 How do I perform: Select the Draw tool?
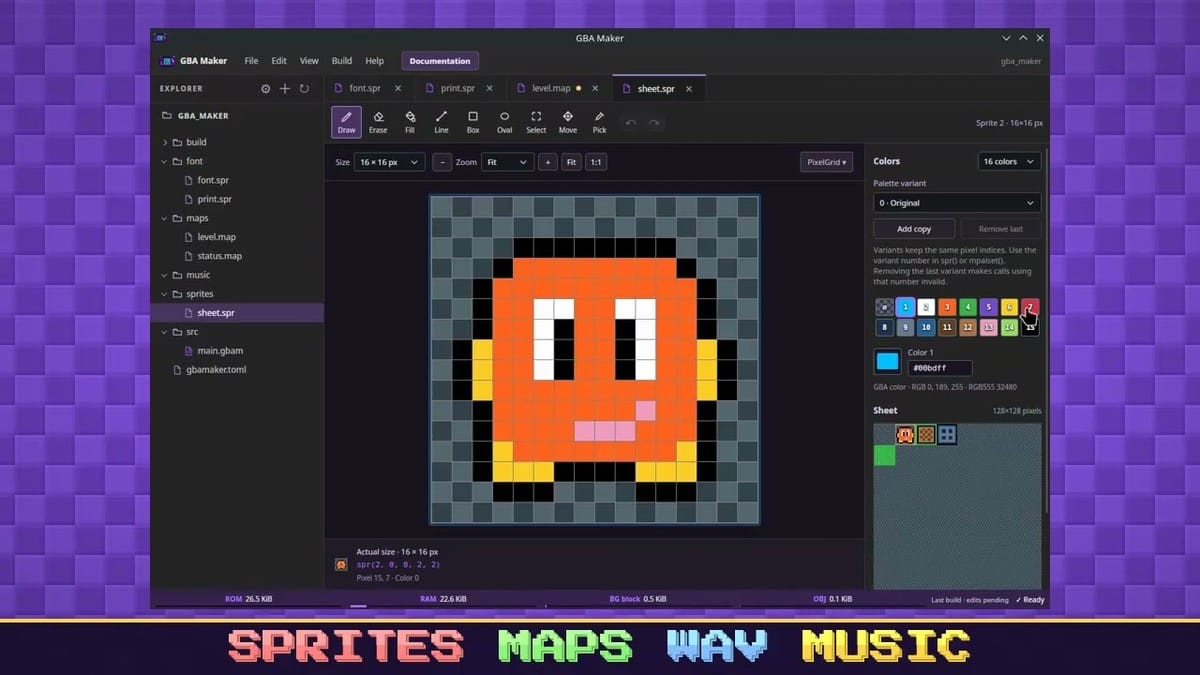pos(346,122)
